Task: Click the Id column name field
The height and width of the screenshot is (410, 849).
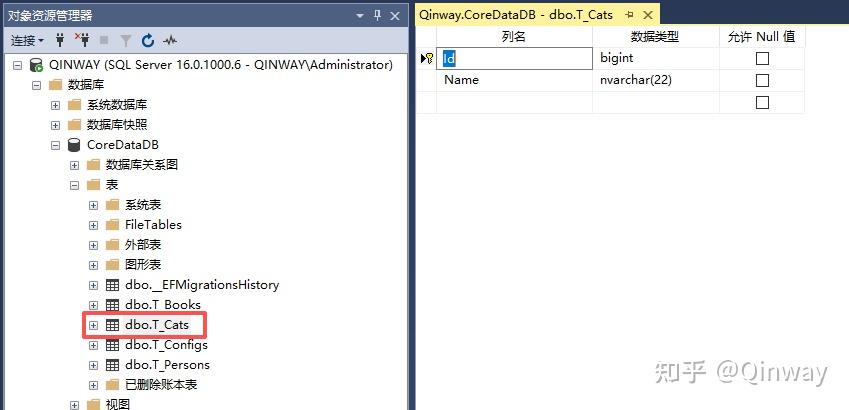Action: pos(514,58)
